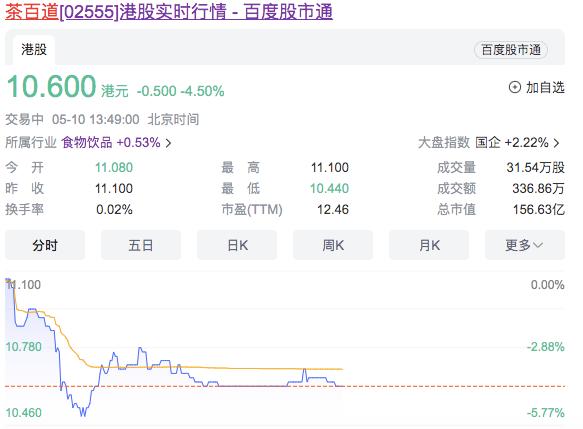Switch to the 五日 chart tab

pyautogui.click(x=141, y=245)
